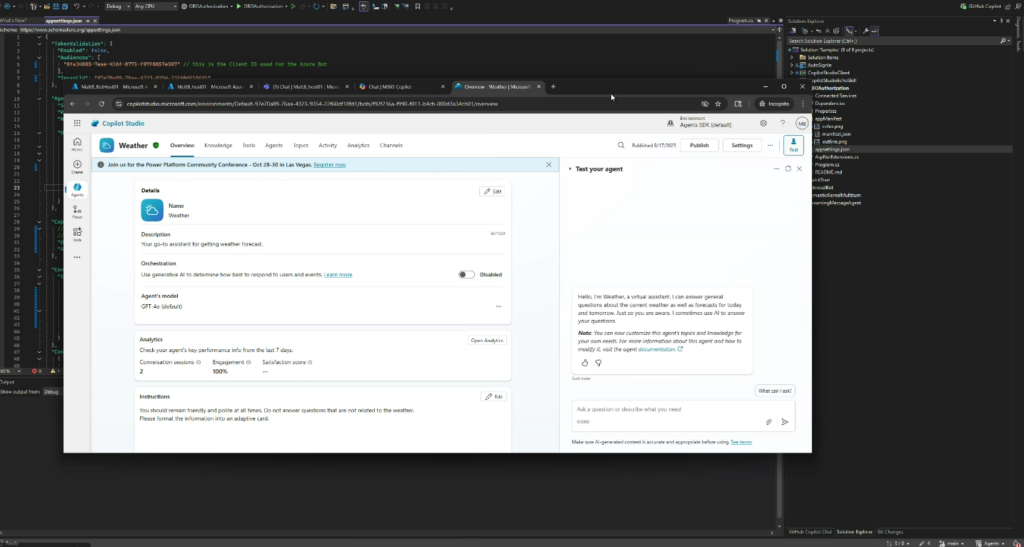
Task: Open the search icon beside Published date
Action: [x=621, y=146]
